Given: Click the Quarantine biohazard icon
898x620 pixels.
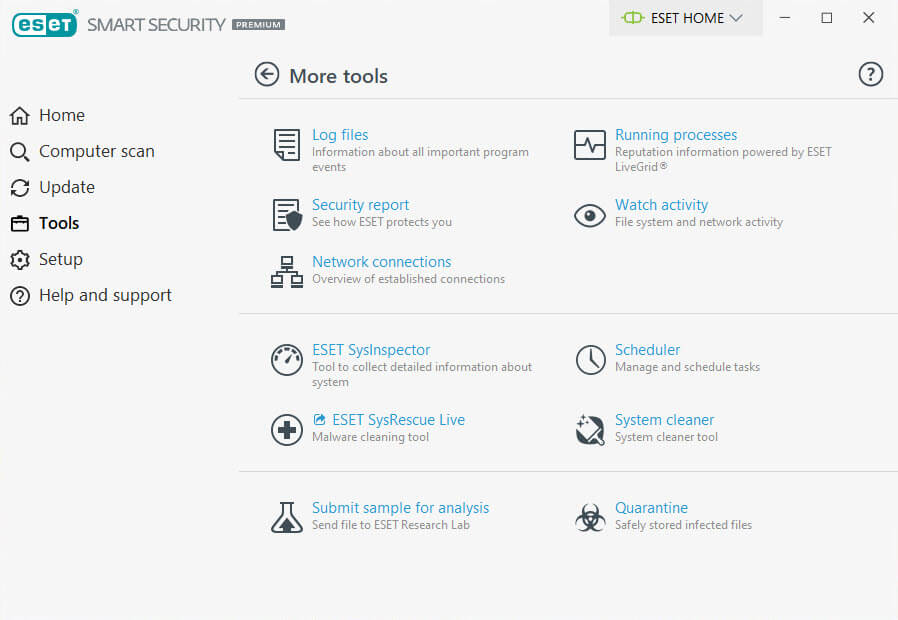Looking at the screenshot, I should point(590,518).
